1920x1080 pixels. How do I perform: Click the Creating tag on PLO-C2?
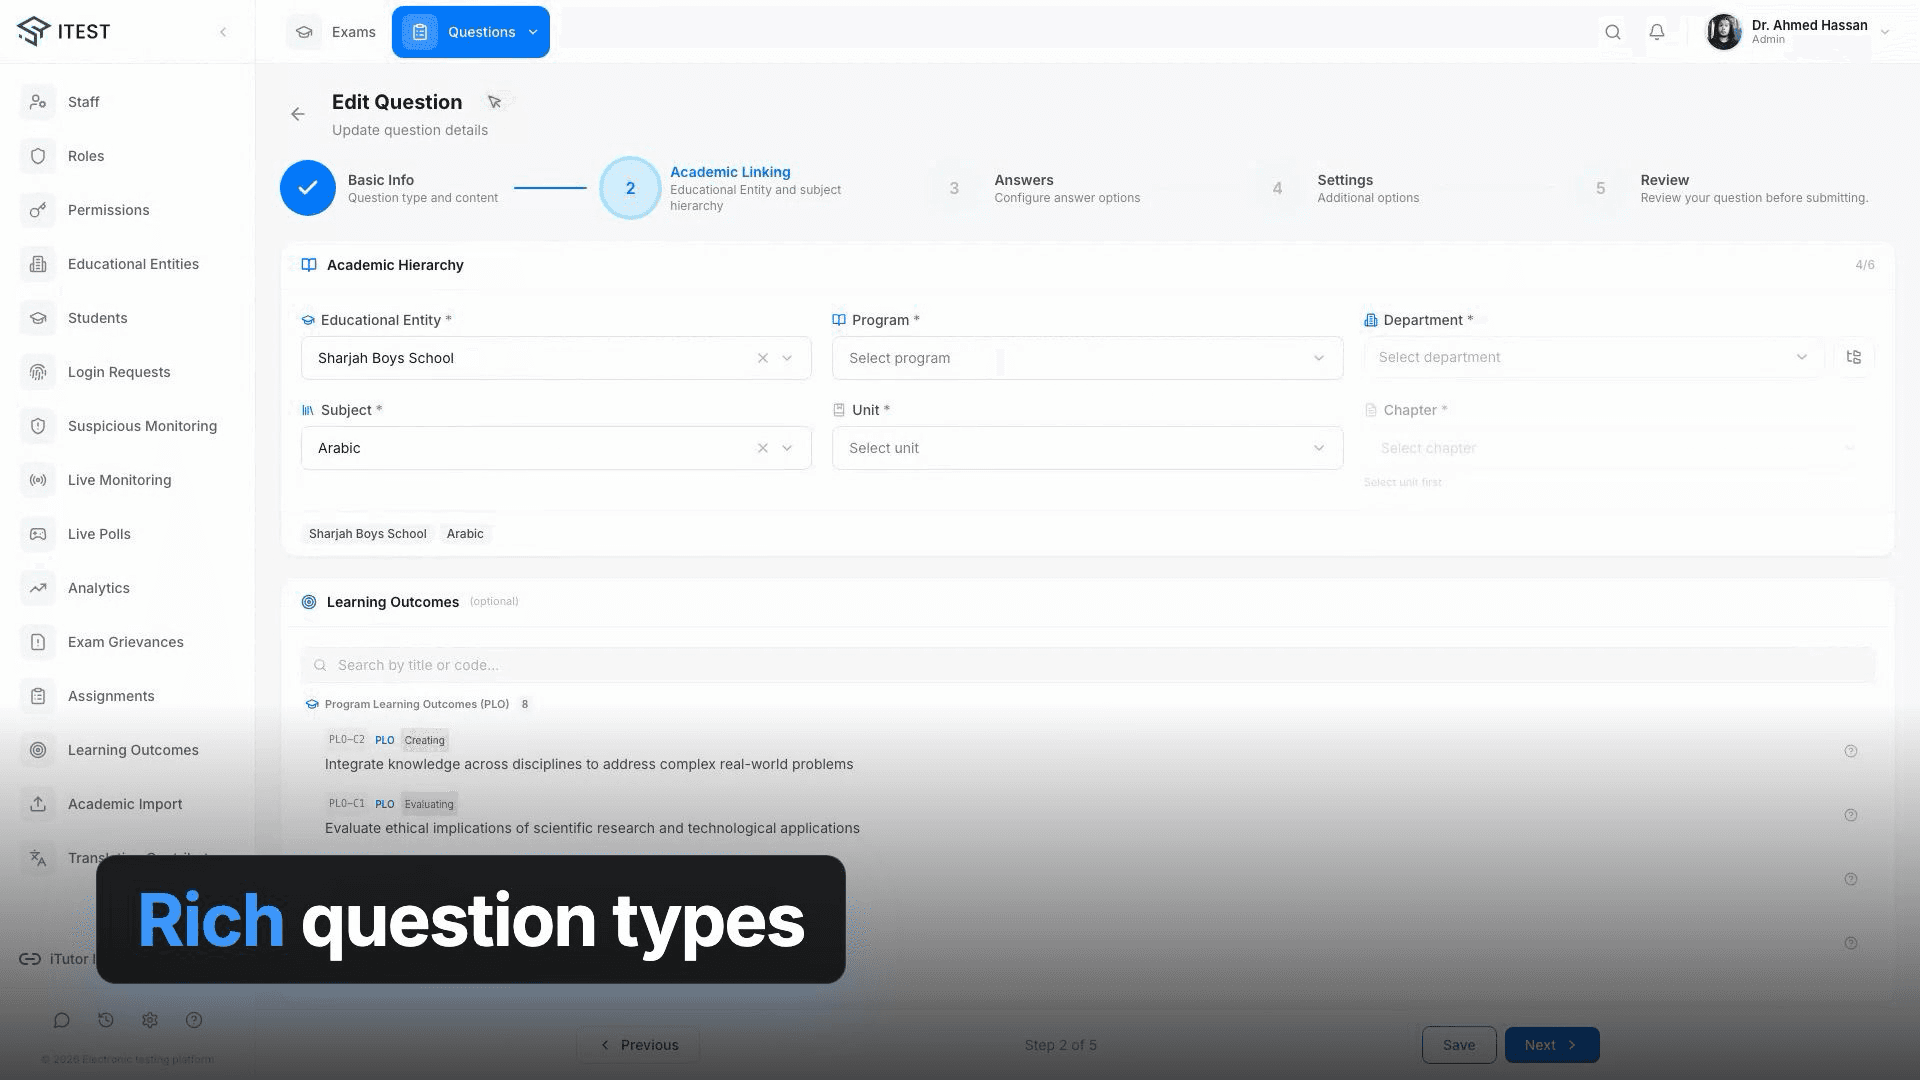[x=425, y=741]
